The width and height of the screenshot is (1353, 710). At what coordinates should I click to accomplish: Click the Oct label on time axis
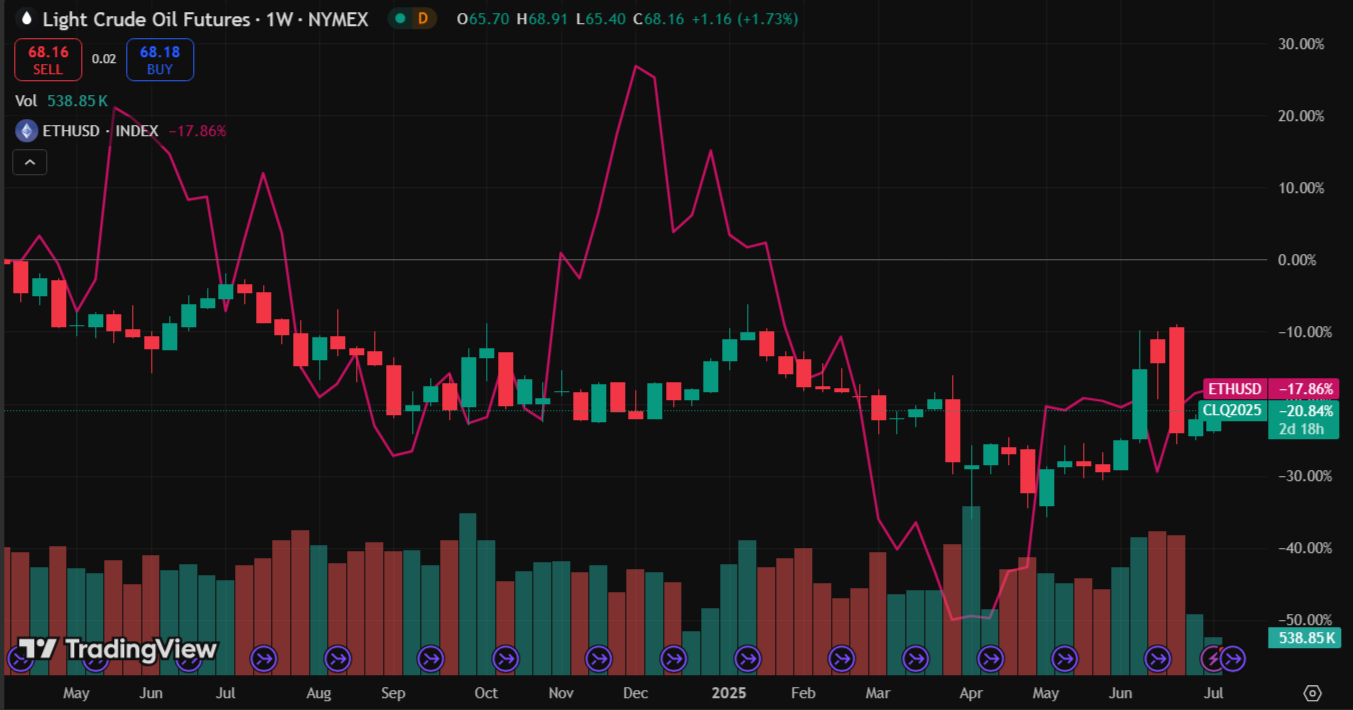[486, 692]
